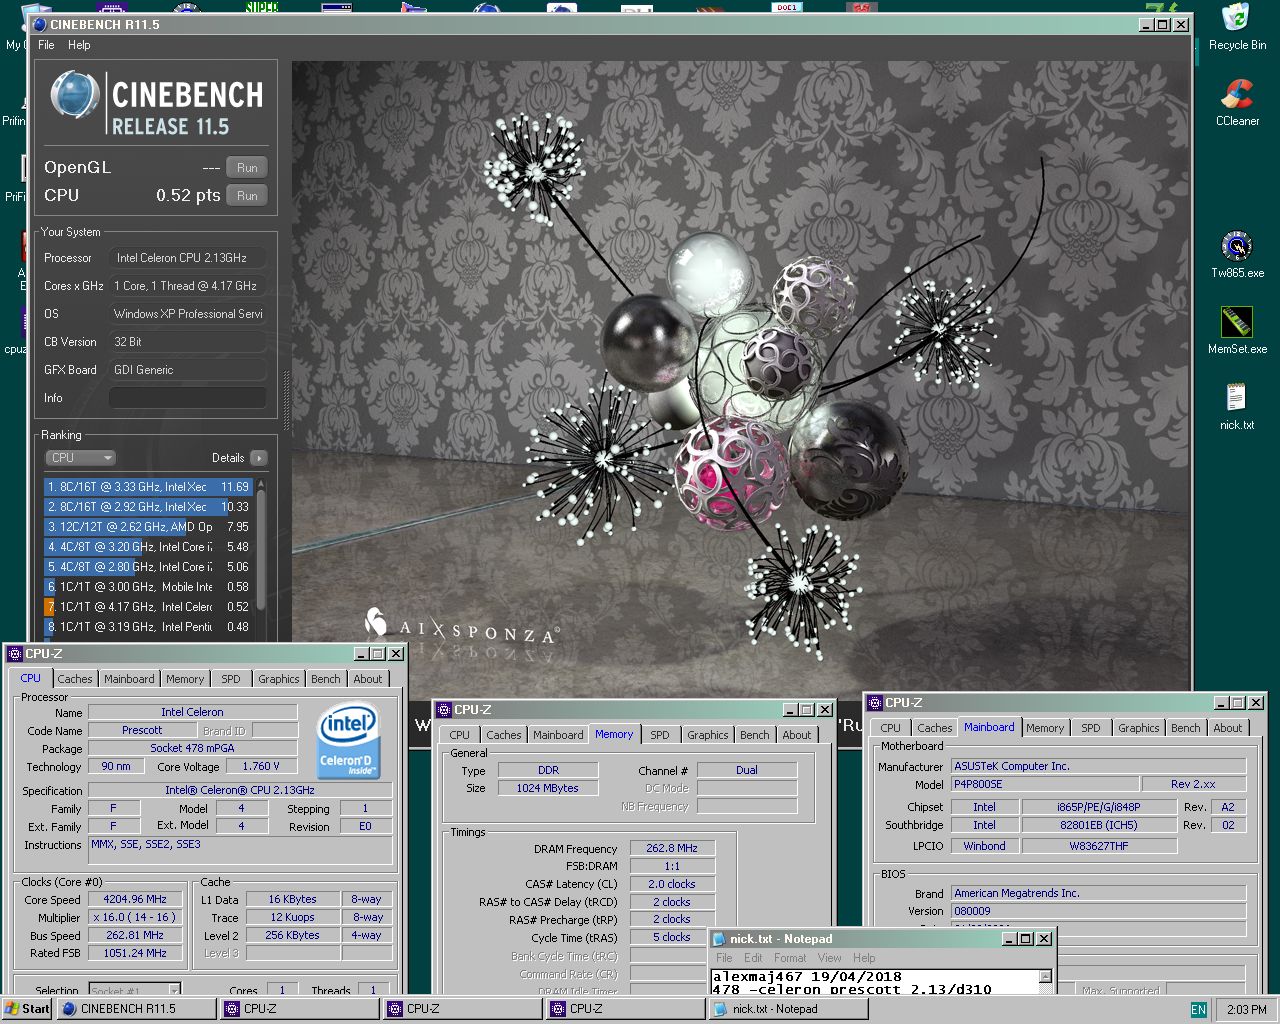Screen dimensions: 1280x1024
Task: Open the Ranking CPU dropdown
Action: coord(81,457)
